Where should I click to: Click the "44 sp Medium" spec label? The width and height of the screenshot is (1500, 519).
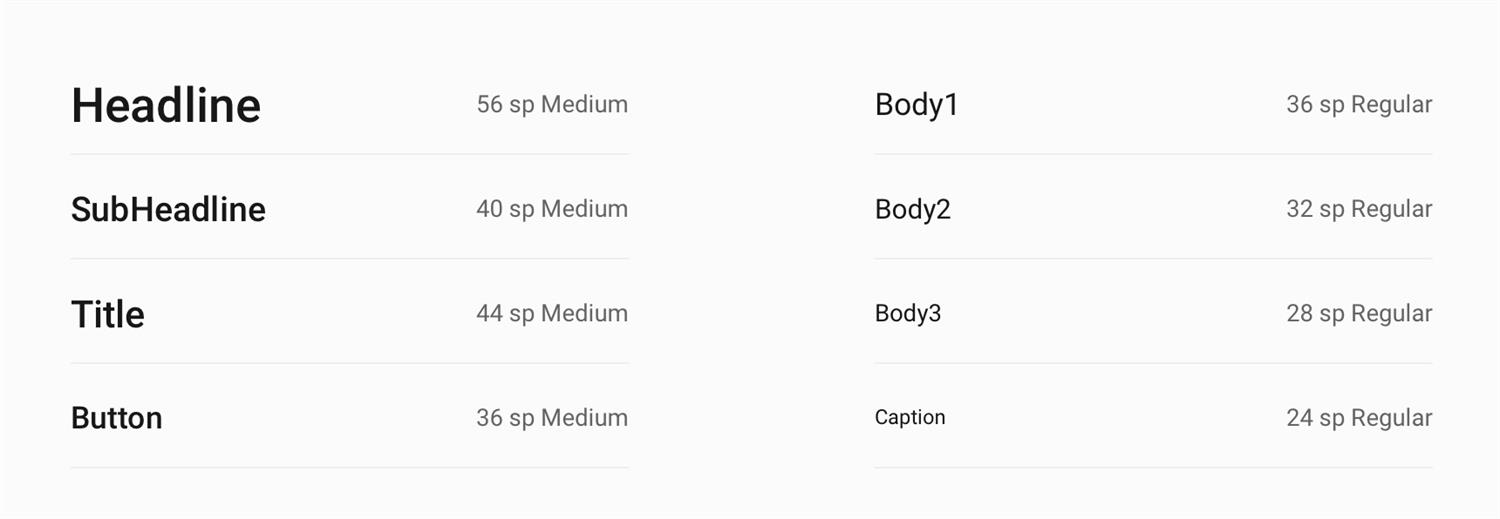[x=552, y=313]
